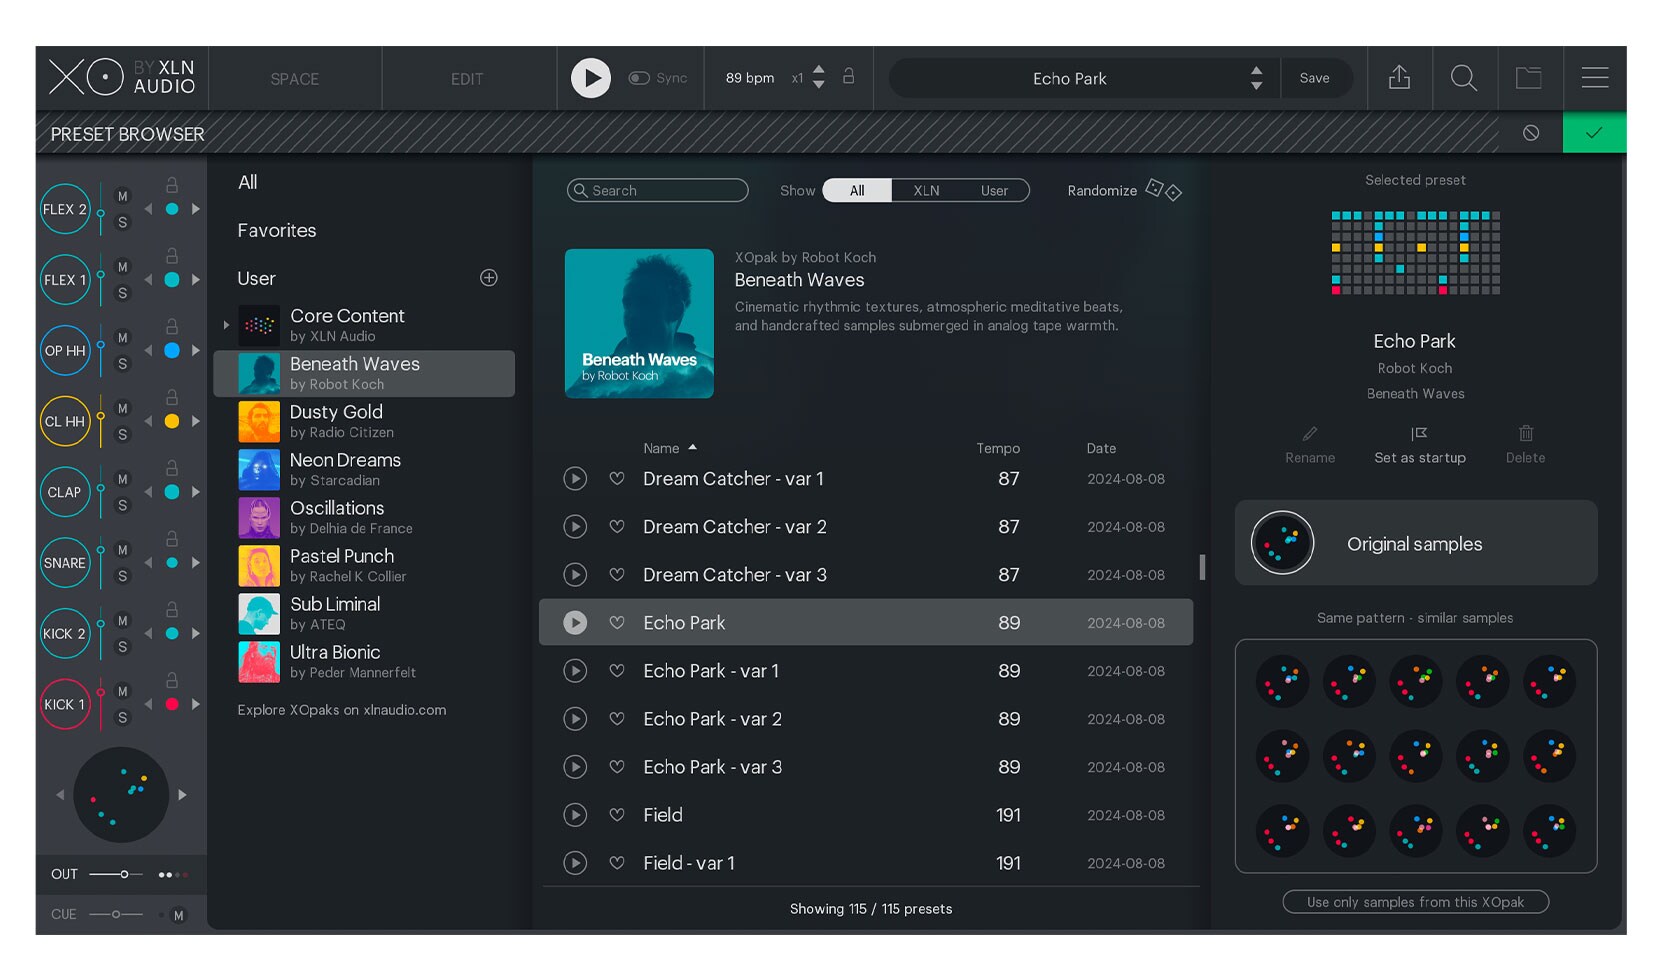Confirm preset with green checkmark button
The width and height of the screenshot is (1674, 976).
(x=1594, y=133)
